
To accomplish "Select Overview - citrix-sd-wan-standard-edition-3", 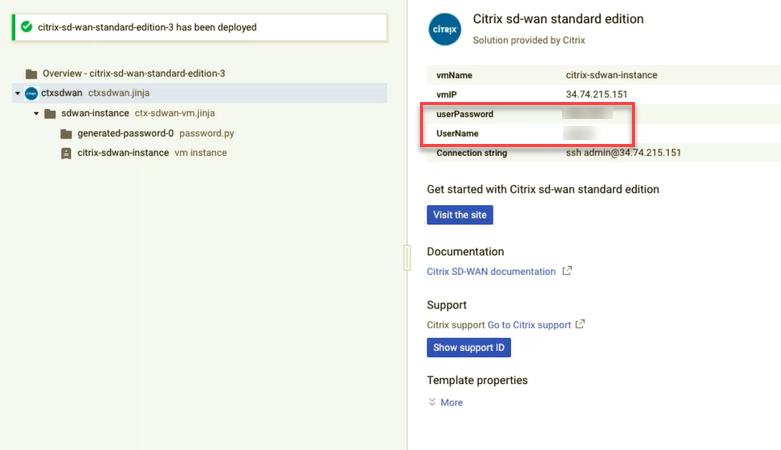I will (133, 73).
